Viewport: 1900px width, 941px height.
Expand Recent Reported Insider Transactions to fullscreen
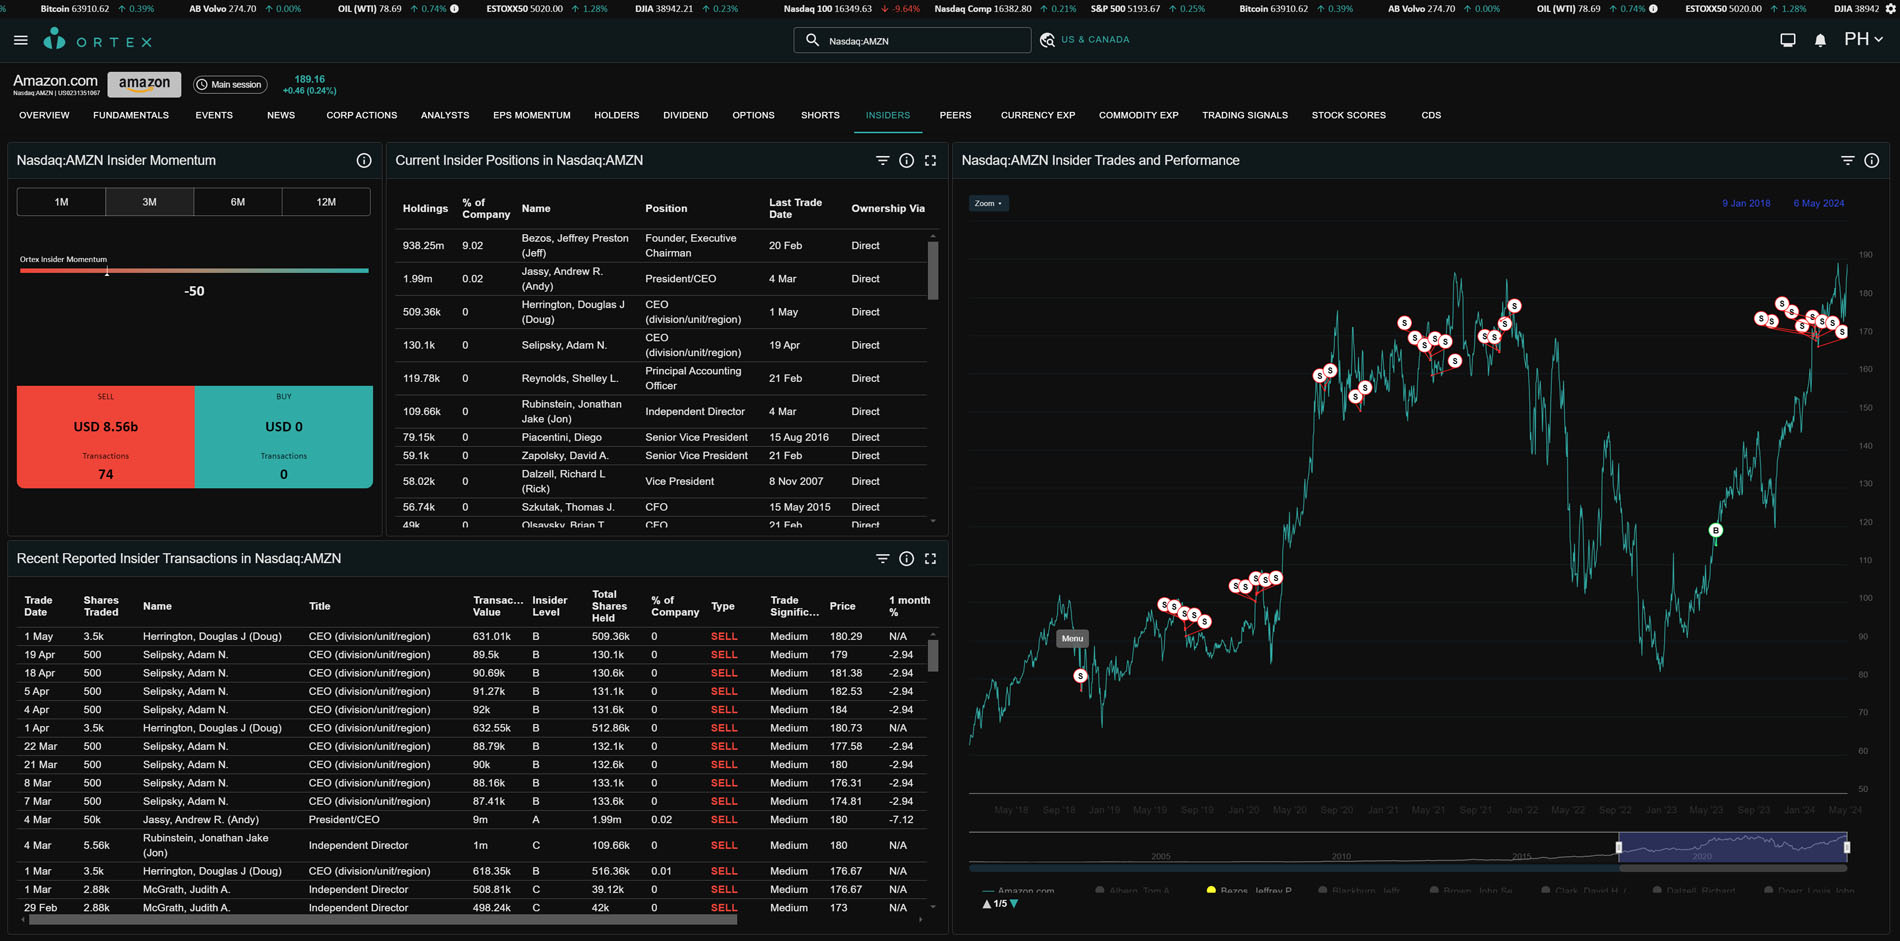(x=930, y=559)
